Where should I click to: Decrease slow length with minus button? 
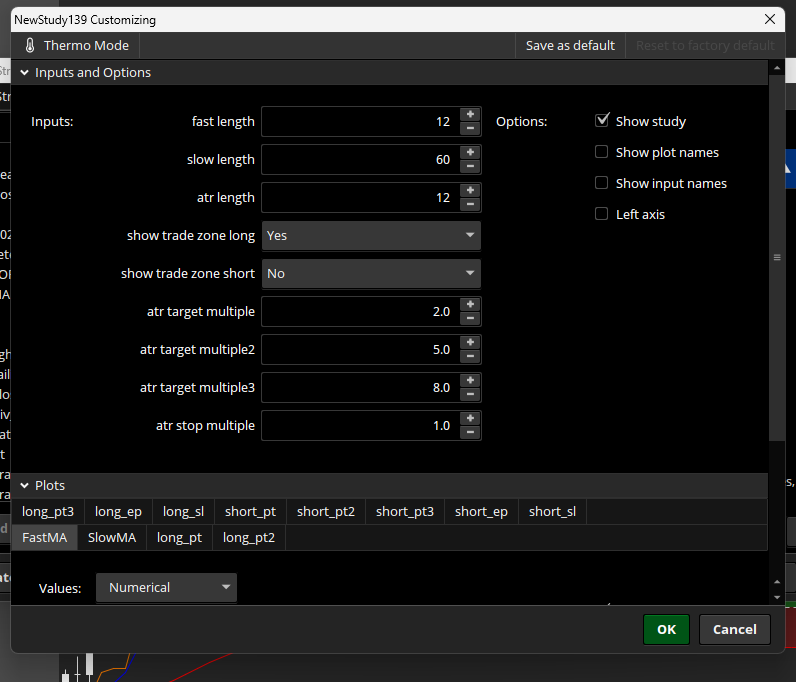click(x=470, y=167)
